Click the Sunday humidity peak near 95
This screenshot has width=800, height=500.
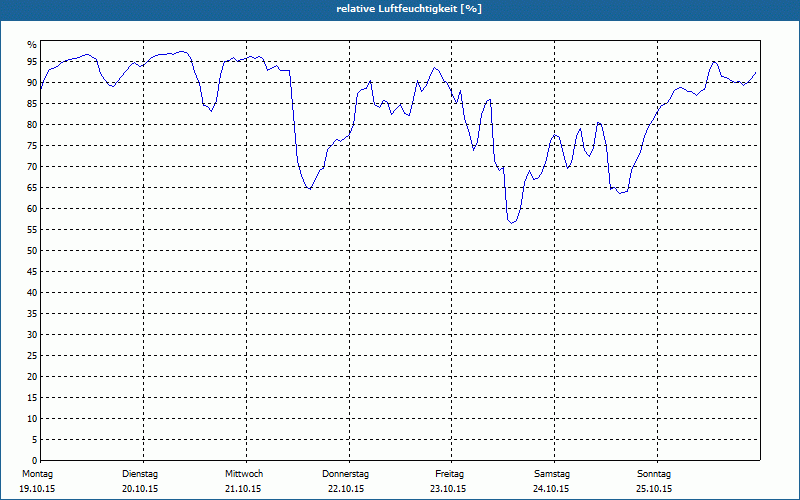click(714, 62)
